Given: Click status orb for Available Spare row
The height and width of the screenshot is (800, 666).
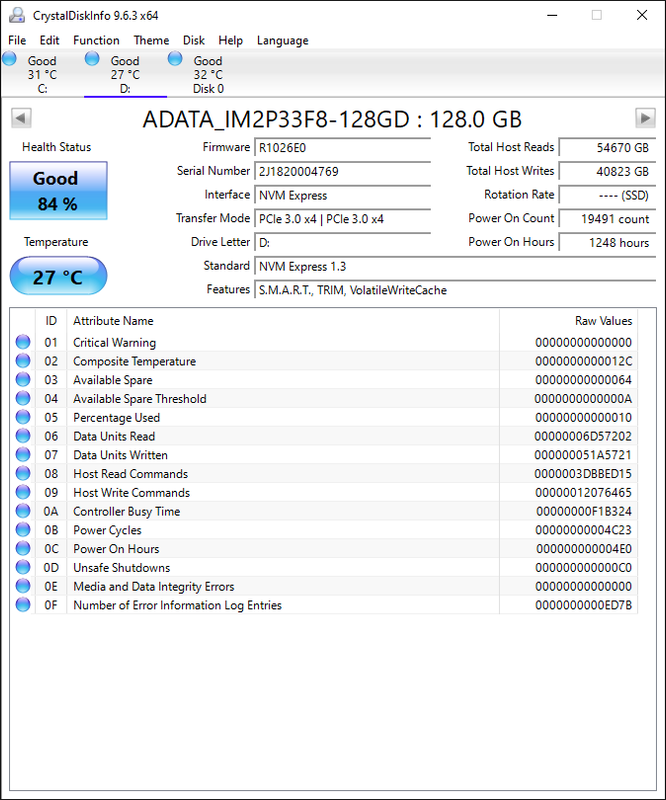Looking at the screenshot, I should coord(23,380).
